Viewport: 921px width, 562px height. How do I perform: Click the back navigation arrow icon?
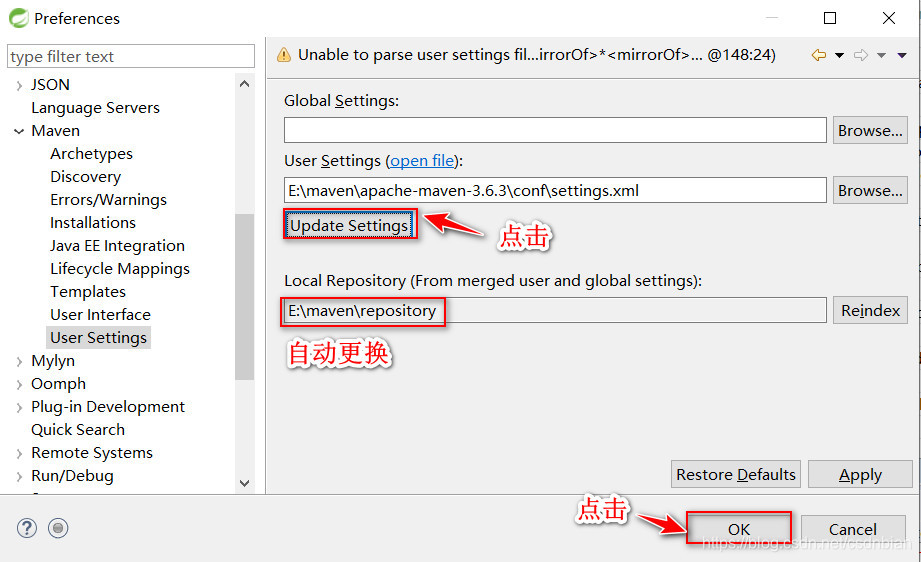pyautogui.click(x=819, y=55)
